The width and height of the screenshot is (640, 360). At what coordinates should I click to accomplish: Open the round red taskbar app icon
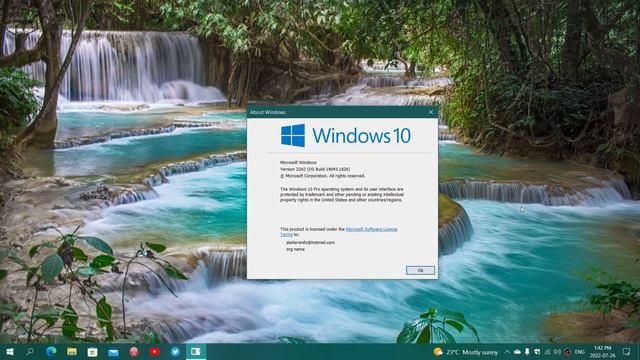(134, 352)
